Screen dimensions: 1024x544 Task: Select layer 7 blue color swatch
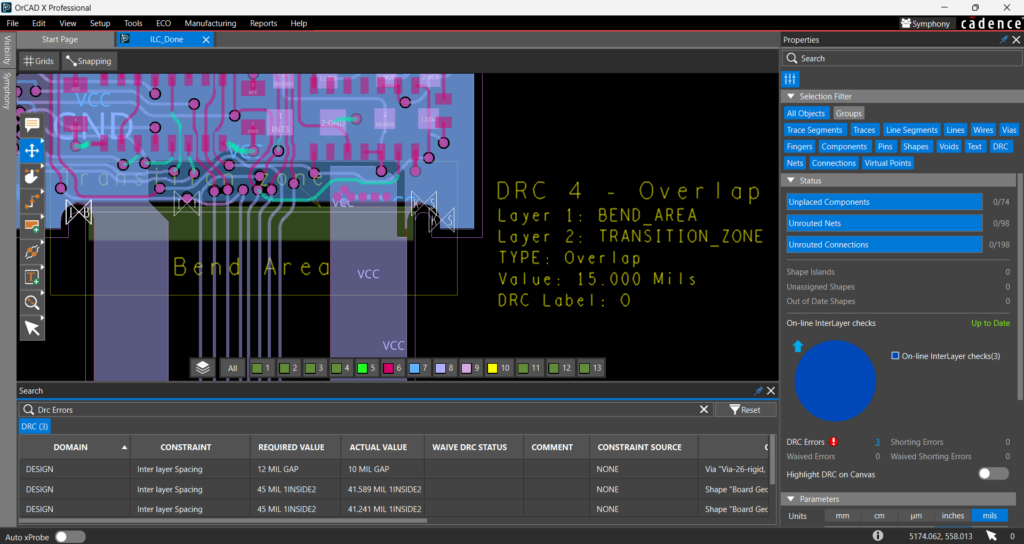tap(414, 368)
